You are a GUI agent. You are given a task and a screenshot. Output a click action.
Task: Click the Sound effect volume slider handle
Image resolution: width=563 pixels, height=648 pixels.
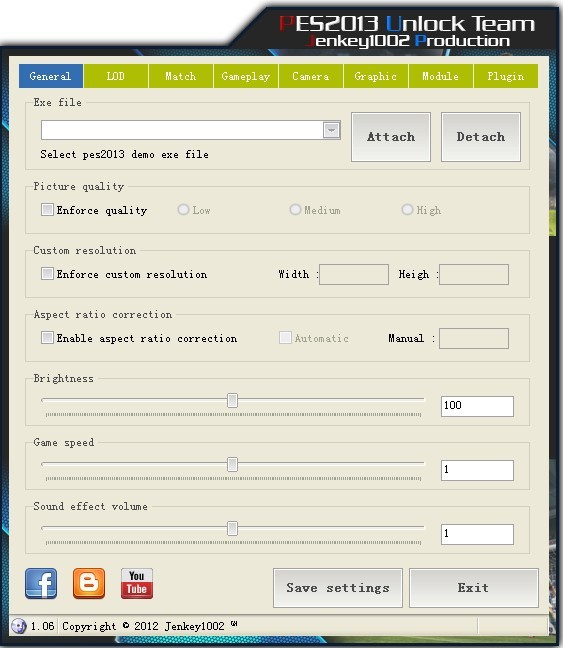(x=232, y=529)
